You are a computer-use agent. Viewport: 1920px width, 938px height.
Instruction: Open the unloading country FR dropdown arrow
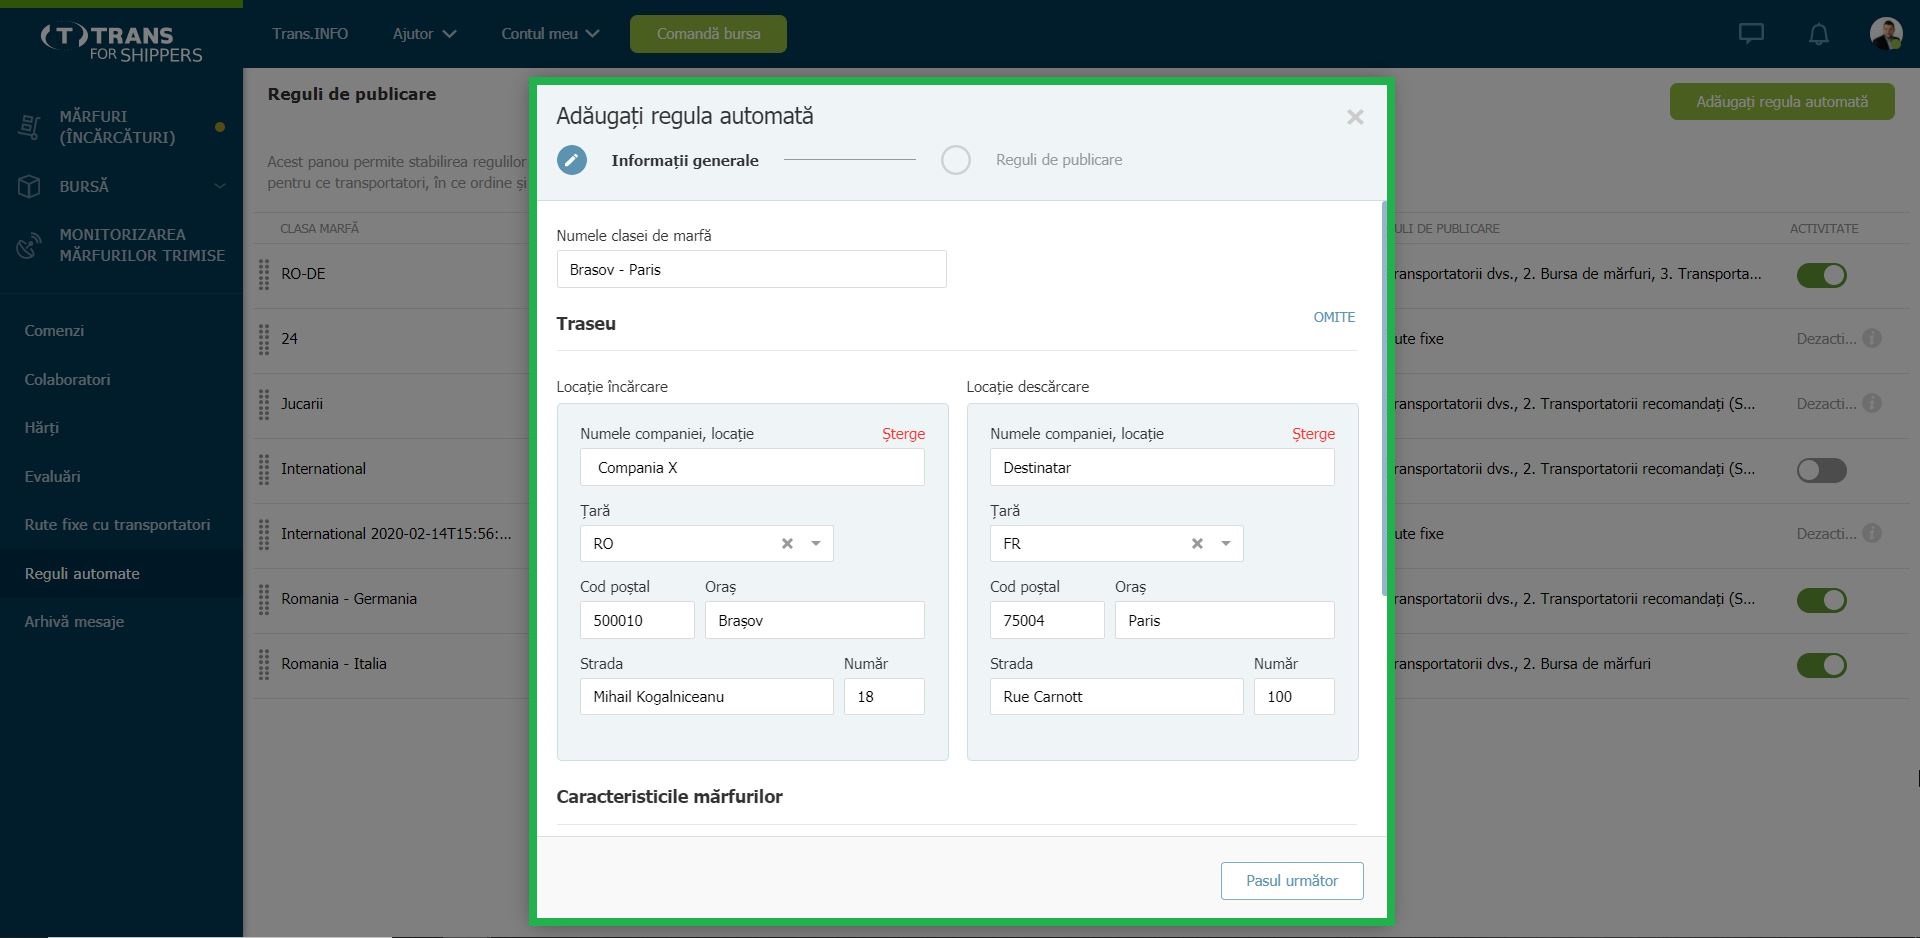point(1226,544)
